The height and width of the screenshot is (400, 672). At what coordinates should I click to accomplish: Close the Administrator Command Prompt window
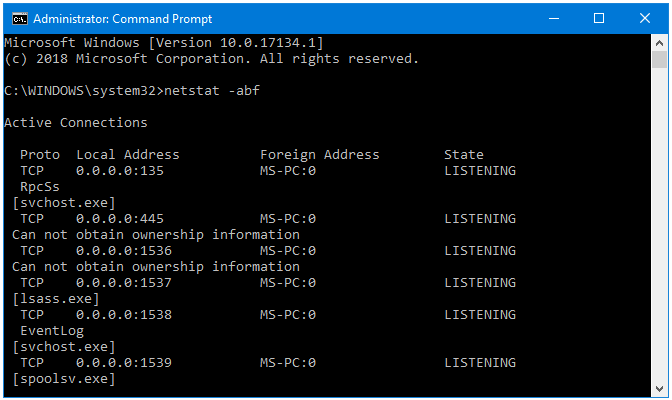coord(645,18)
